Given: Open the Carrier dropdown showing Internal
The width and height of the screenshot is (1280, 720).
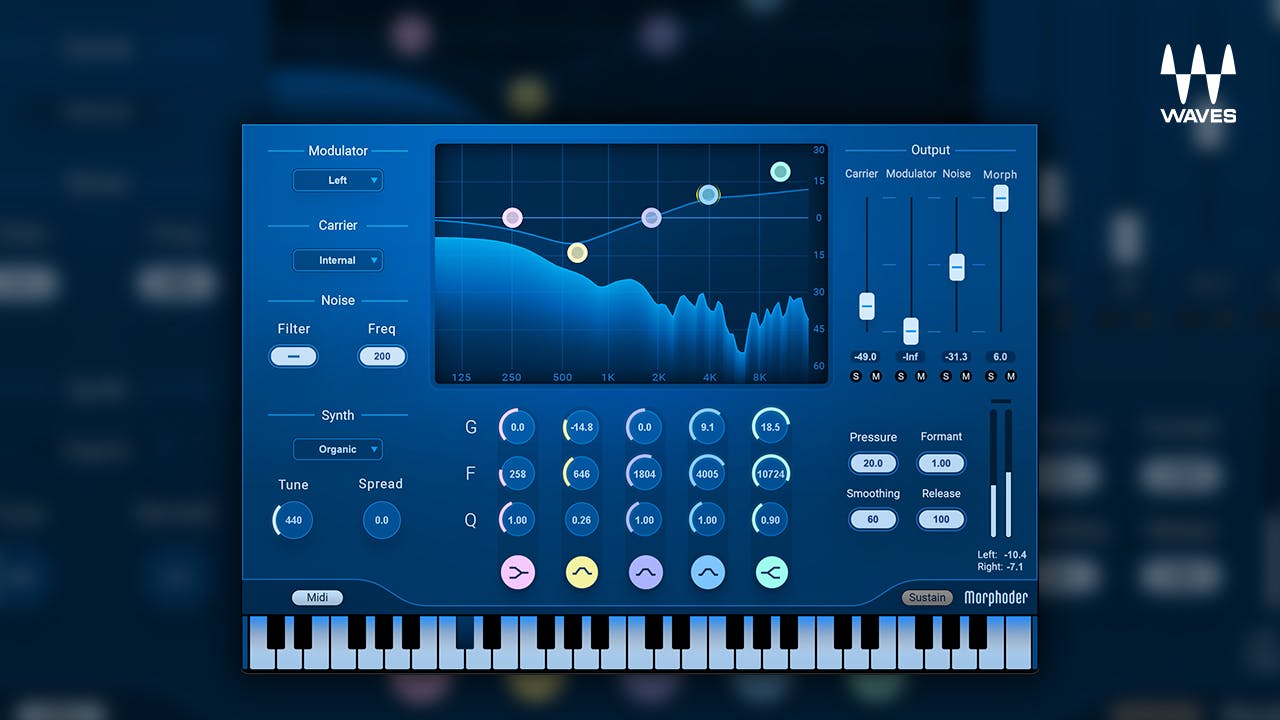Looking at the screenshot, I should [338, 260].
